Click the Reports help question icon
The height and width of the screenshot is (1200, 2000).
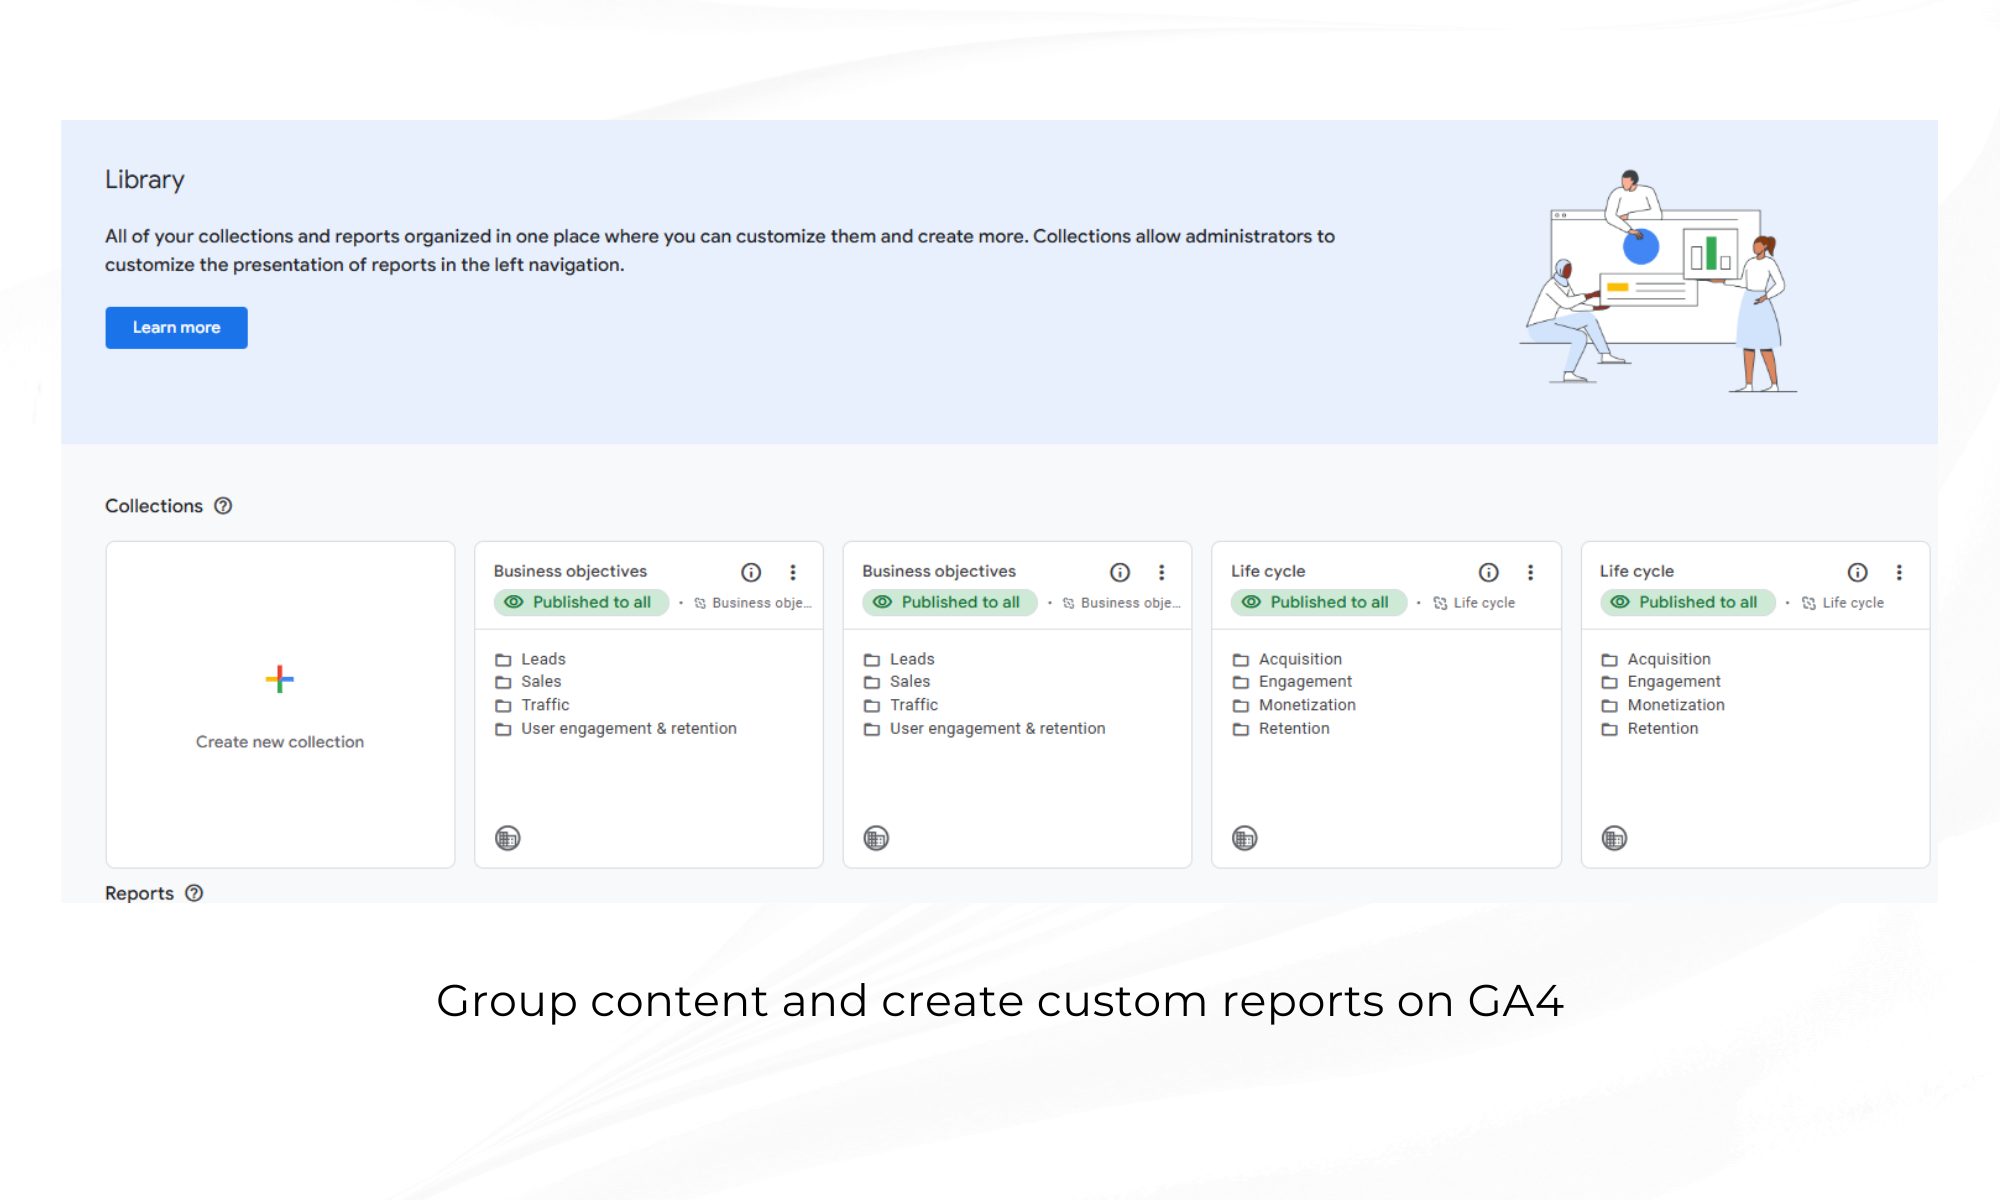(x=194, y=893)
